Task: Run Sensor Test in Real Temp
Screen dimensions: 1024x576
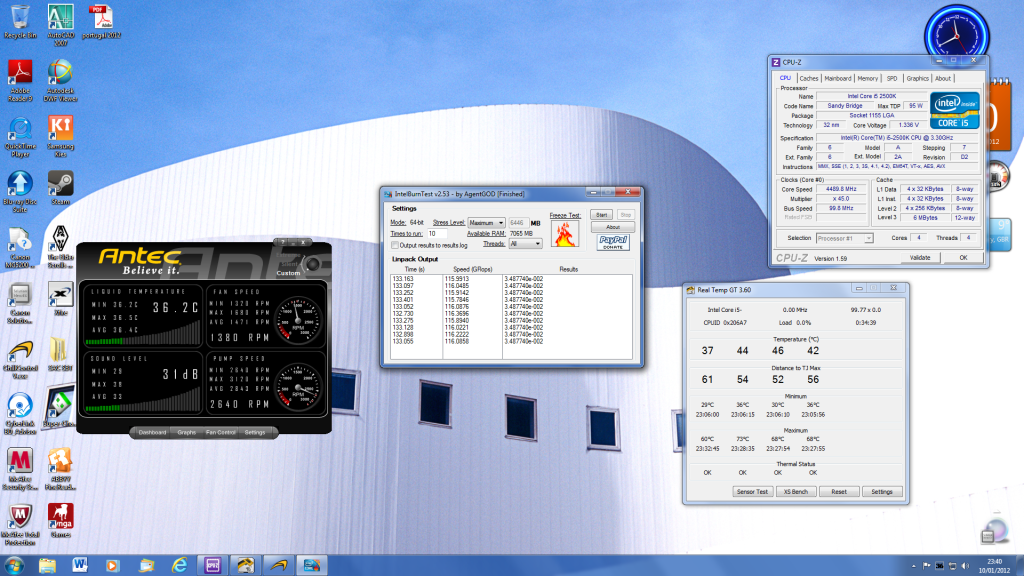Action: tap(752, 492)
